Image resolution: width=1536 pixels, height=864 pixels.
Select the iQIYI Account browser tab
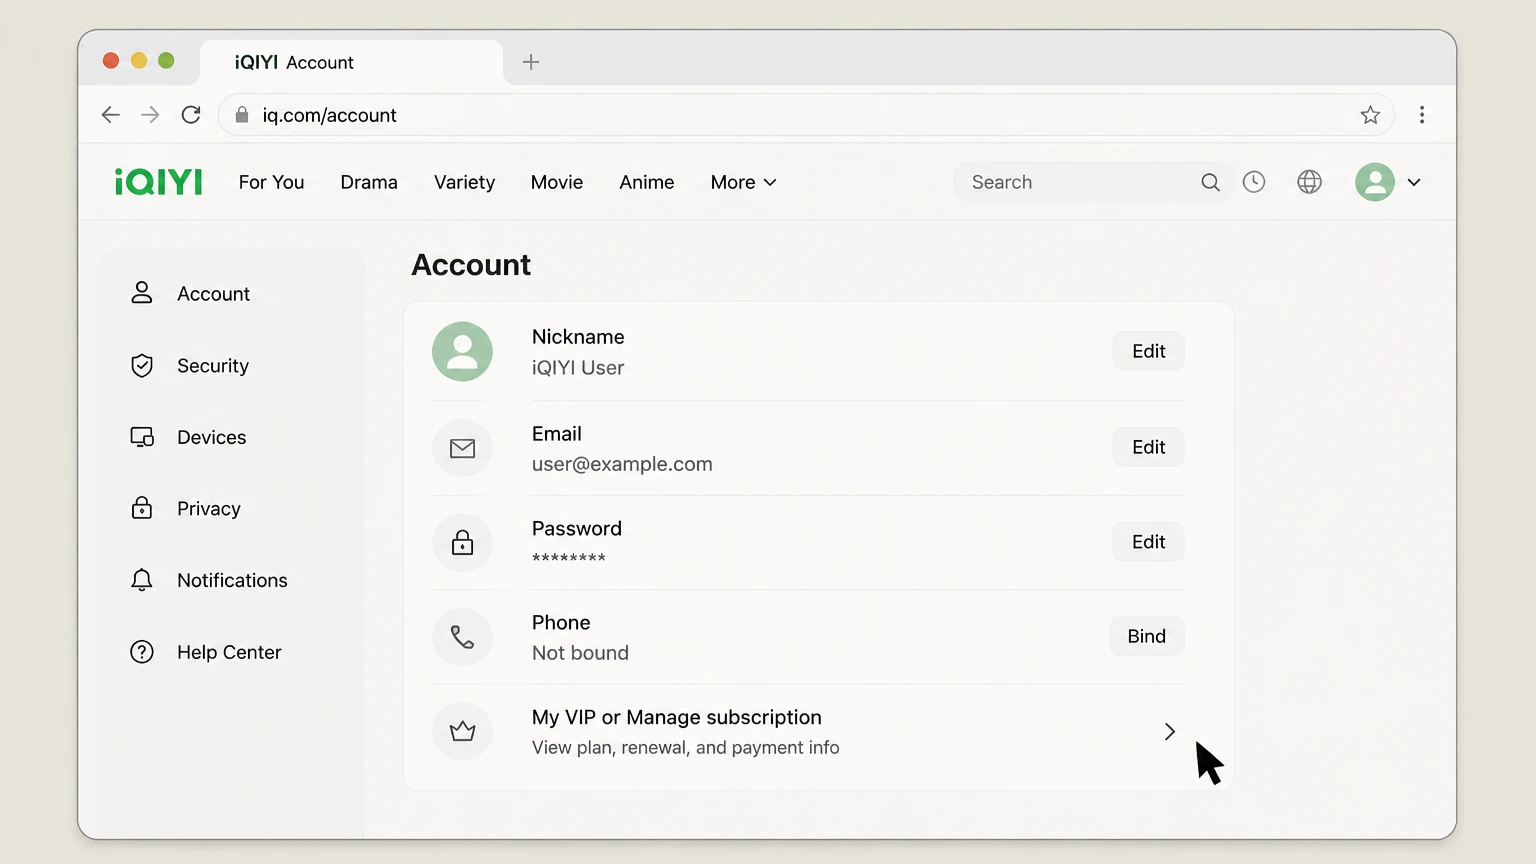[x=352, y=62]
